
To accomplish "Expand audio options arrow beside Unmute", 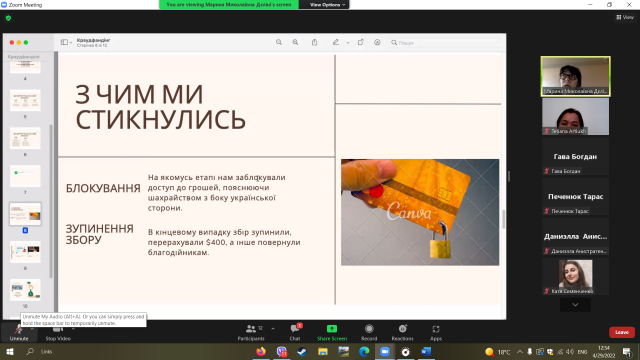I will [32, 328].
